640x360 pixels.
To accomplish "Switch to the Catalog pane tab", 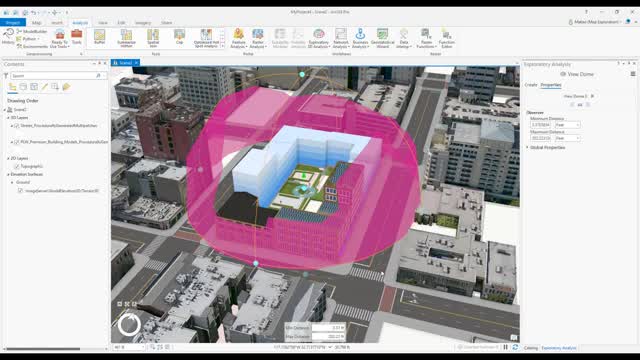I will click(x=531, y=348).
